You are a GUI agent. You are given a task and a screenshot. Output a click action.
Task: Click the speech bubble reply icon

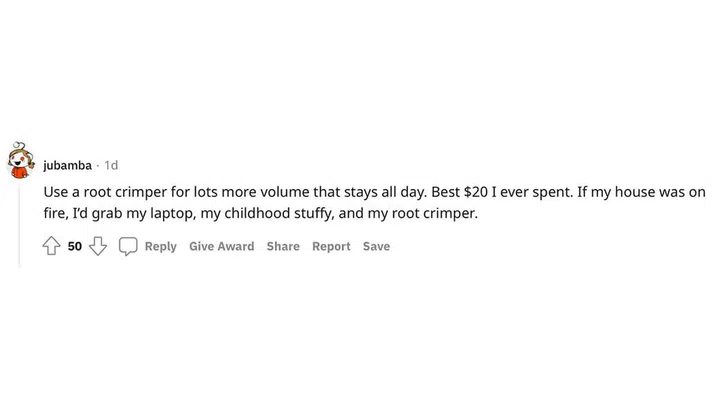point(128,246)
